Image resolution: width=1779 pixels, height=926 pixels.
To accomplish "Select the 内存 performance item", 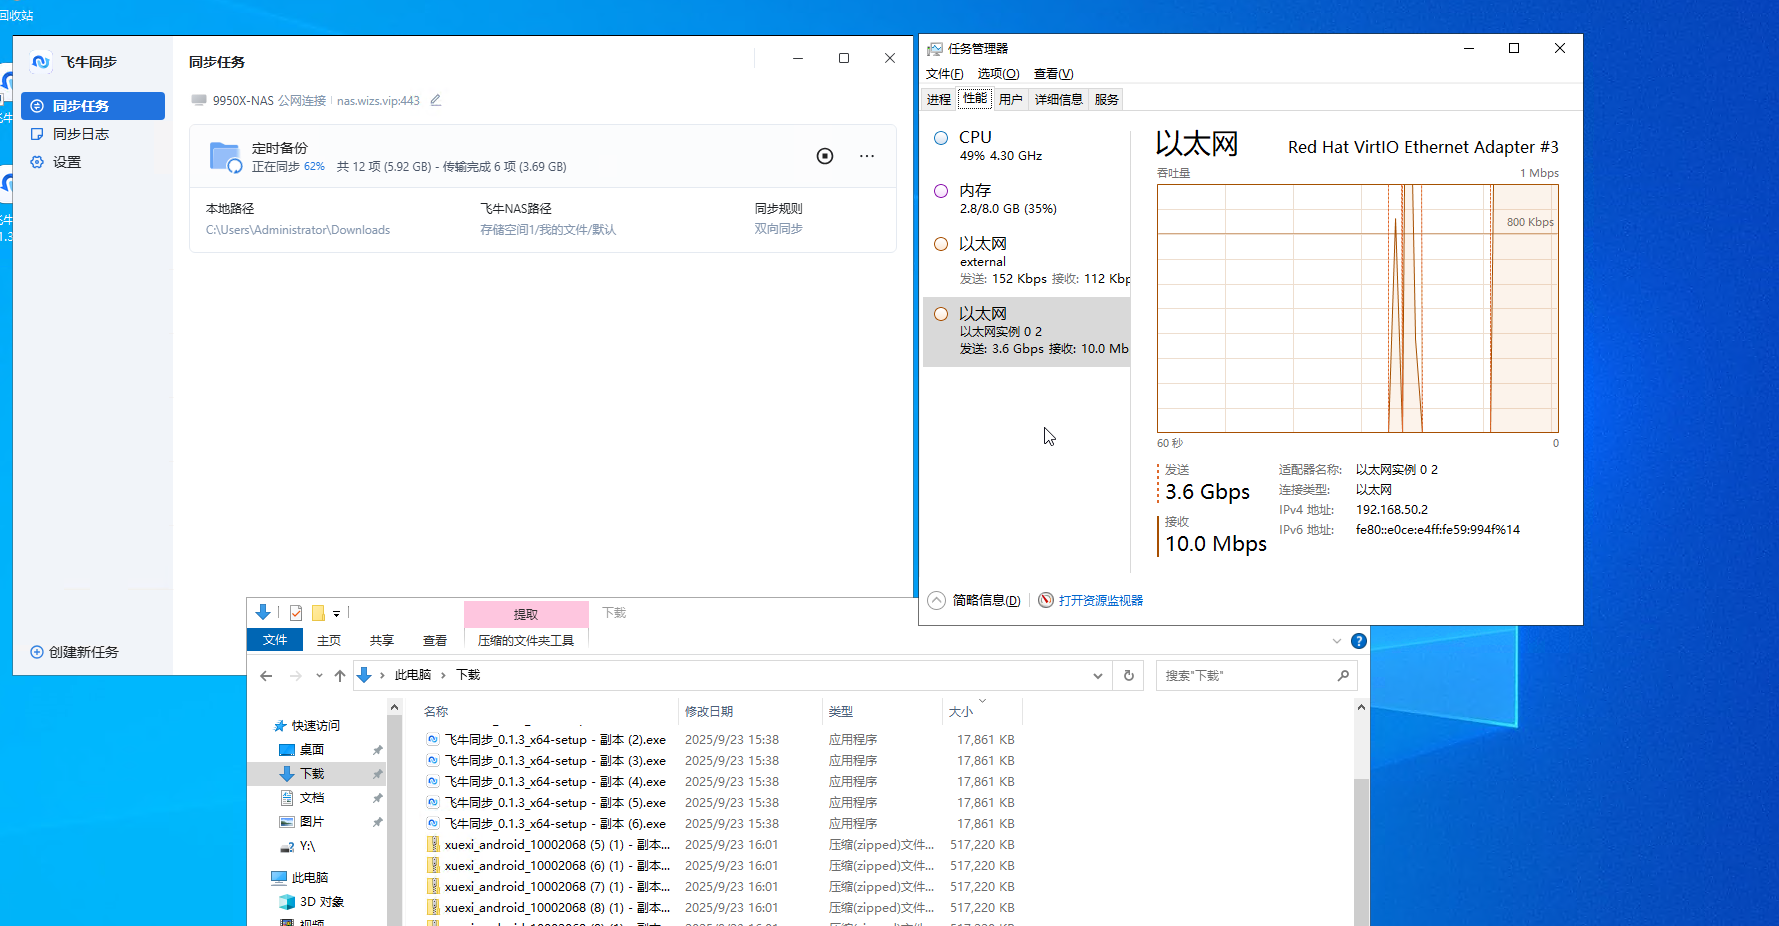I will pyautogui.click(x=1030, y=198).
